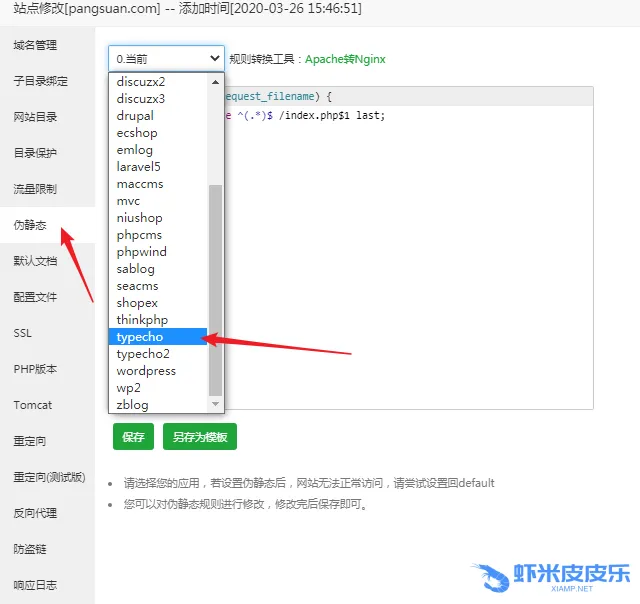
Task: Pick thinkphp rewrite rule option
Action: pos(142,320)
